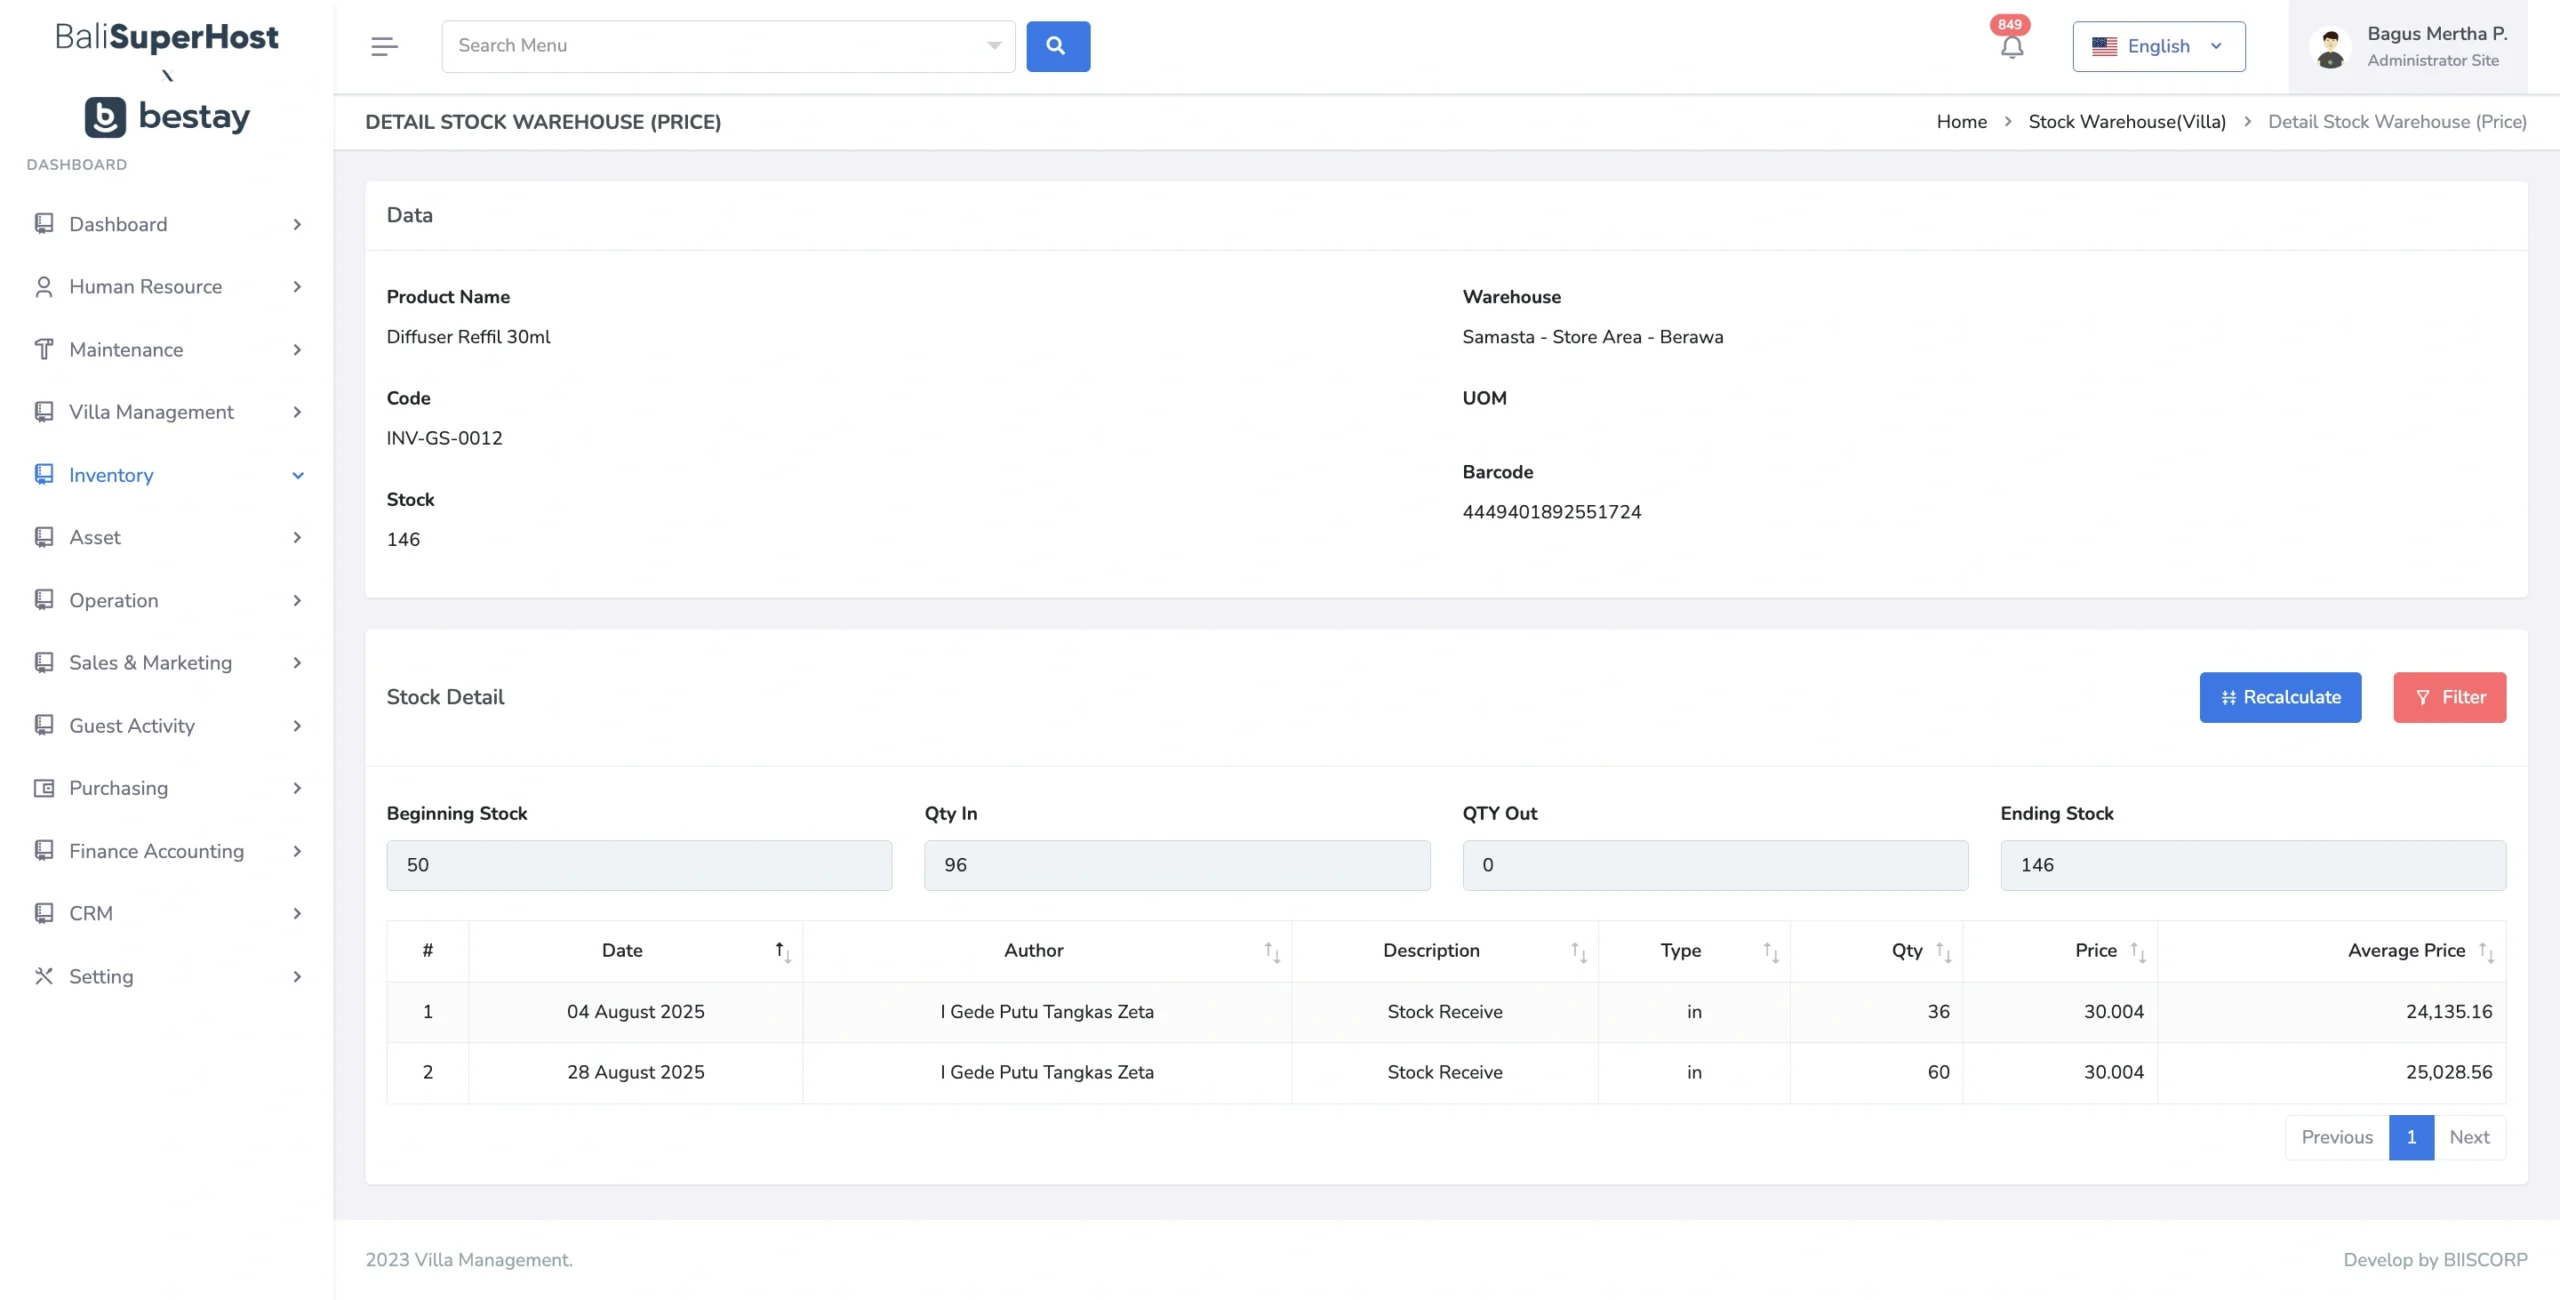Sort table by Description column arrows
This screenshot has height=1300, width=2560.
click(1579, 952)
